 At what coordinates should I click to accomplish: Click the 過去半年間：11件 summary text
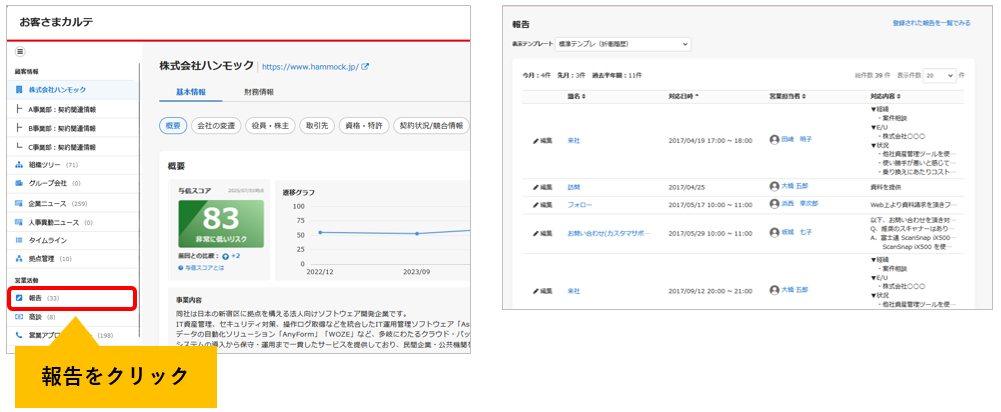[x=617, y=75]
